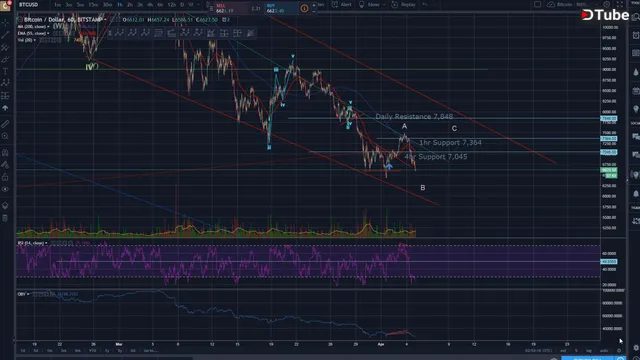Select the 1d date range button
The height and width of the screenshot is (360, 640).
23,351
